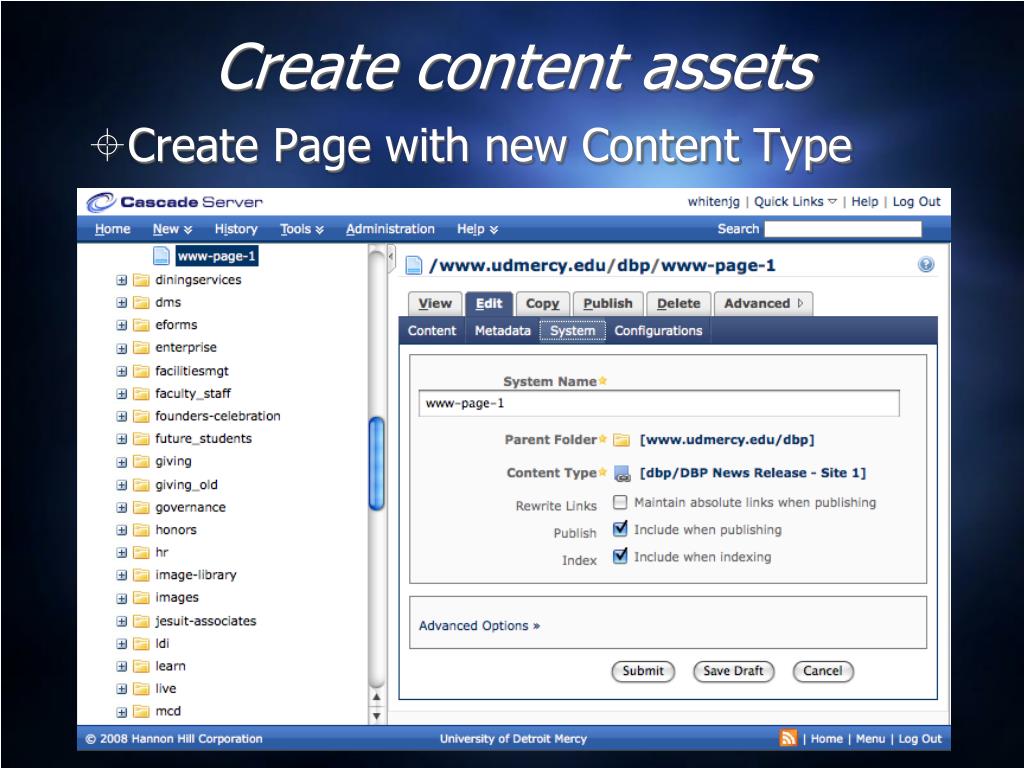
Task: Click the Cancel button
Action: 823,671
